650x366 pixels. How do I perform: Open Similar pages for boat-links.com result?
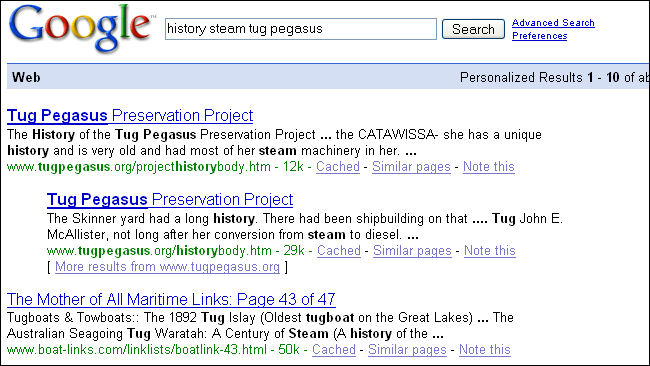[x=407, y=349]
